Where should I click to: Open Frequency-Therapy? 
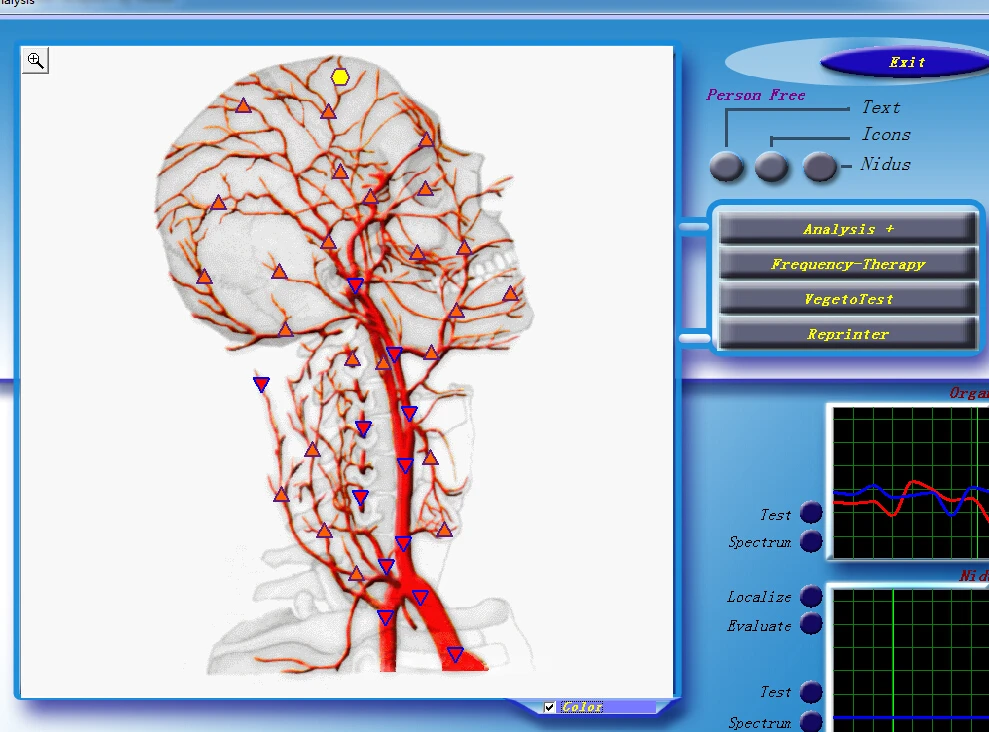(848, 264)
